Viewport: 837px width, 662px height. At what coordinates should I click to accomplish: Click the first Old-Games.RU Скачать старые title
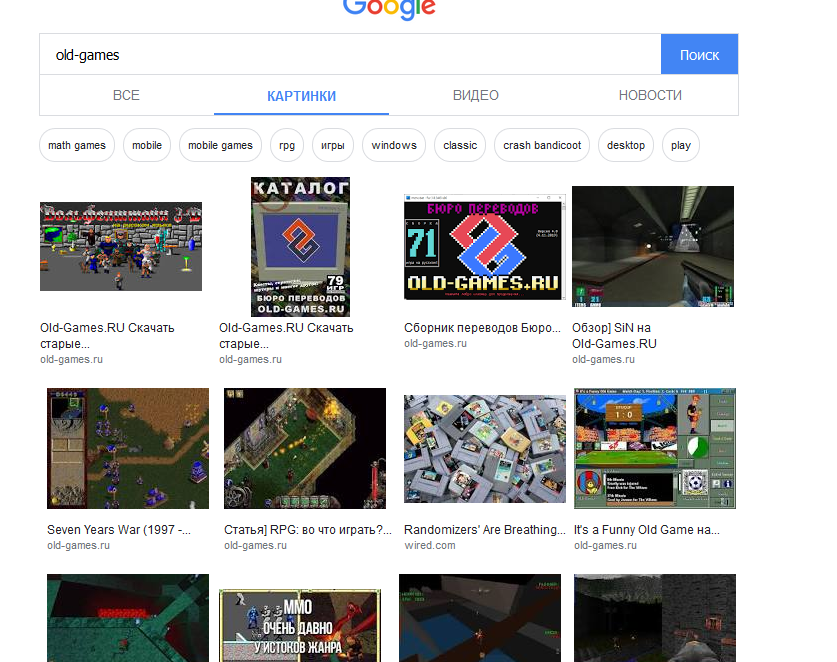click(107, 336)
